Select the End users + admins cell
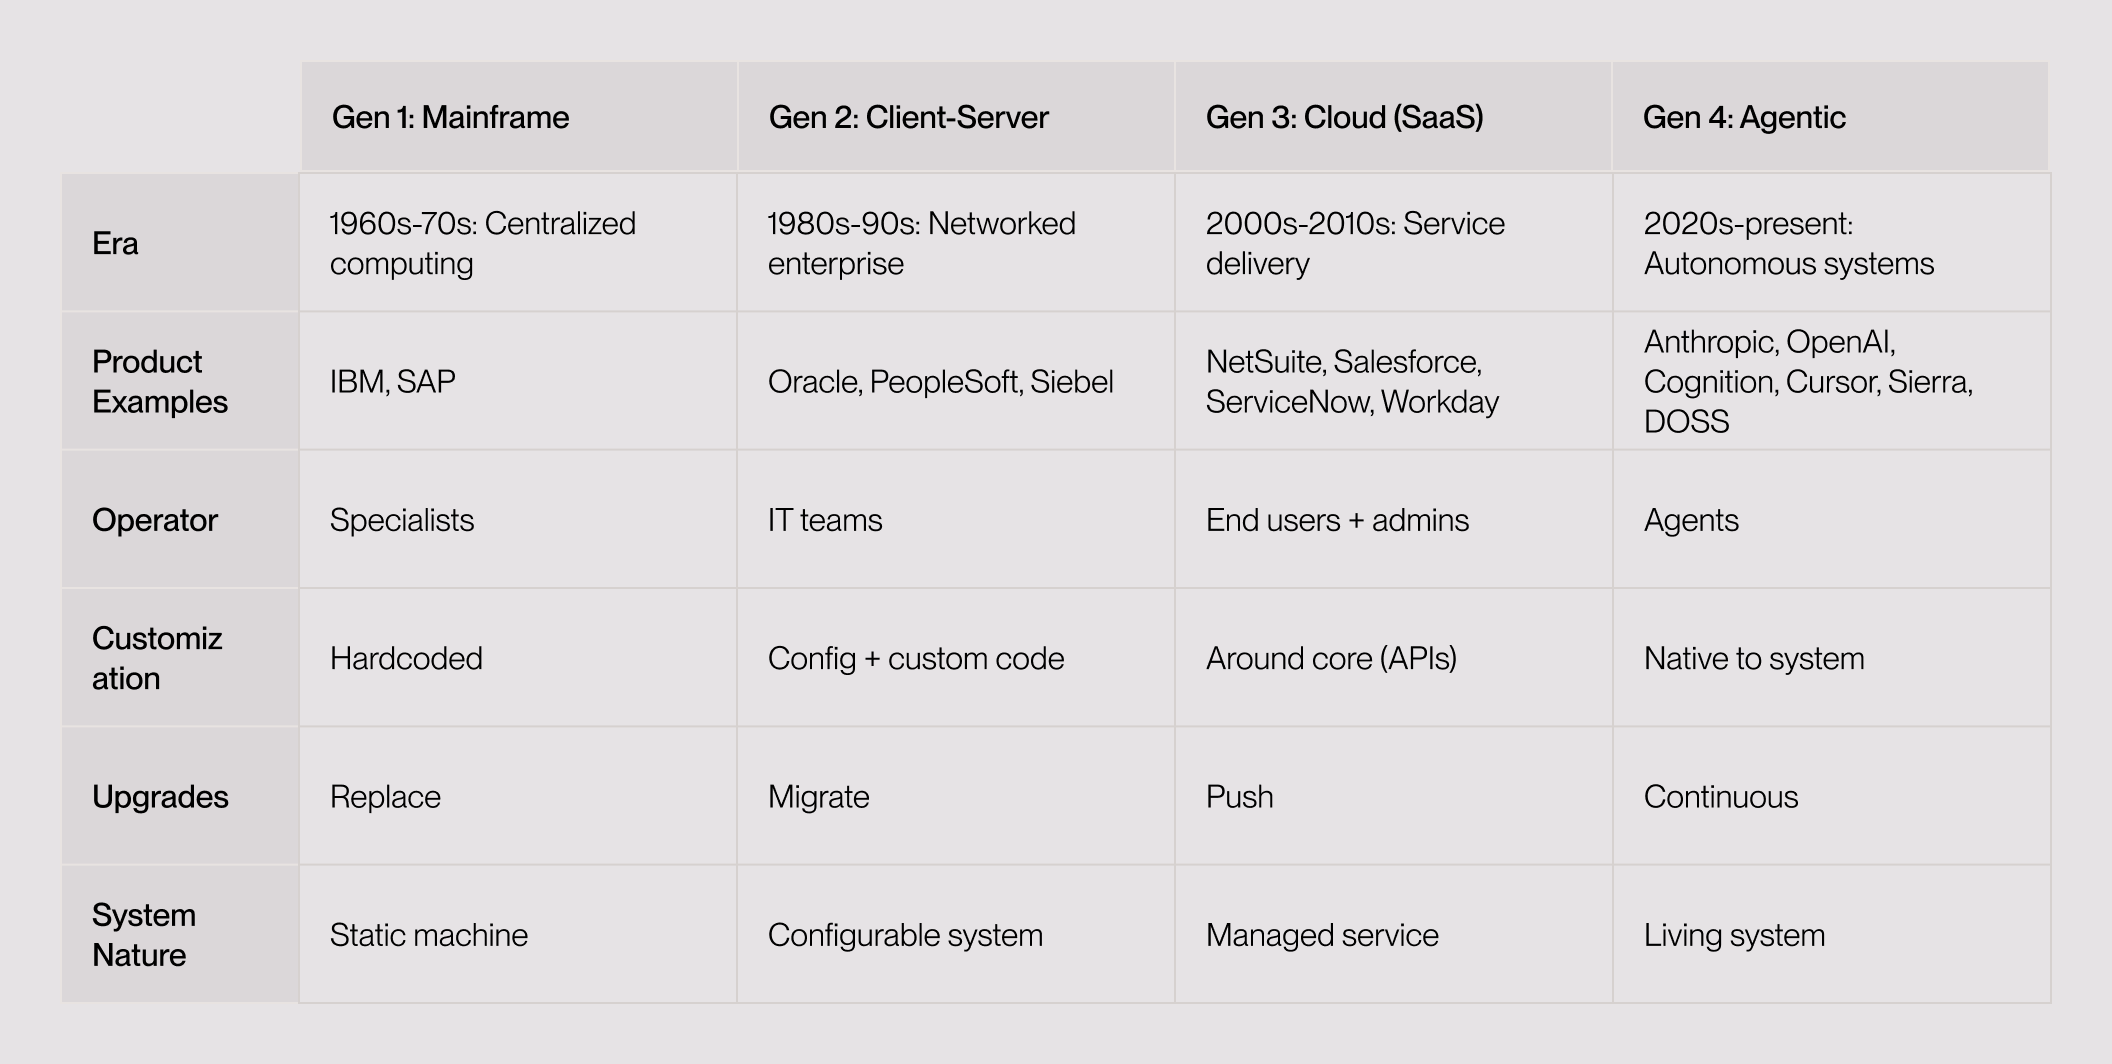This screenshot has height=1064, width=2112. tap(1337, 520)
